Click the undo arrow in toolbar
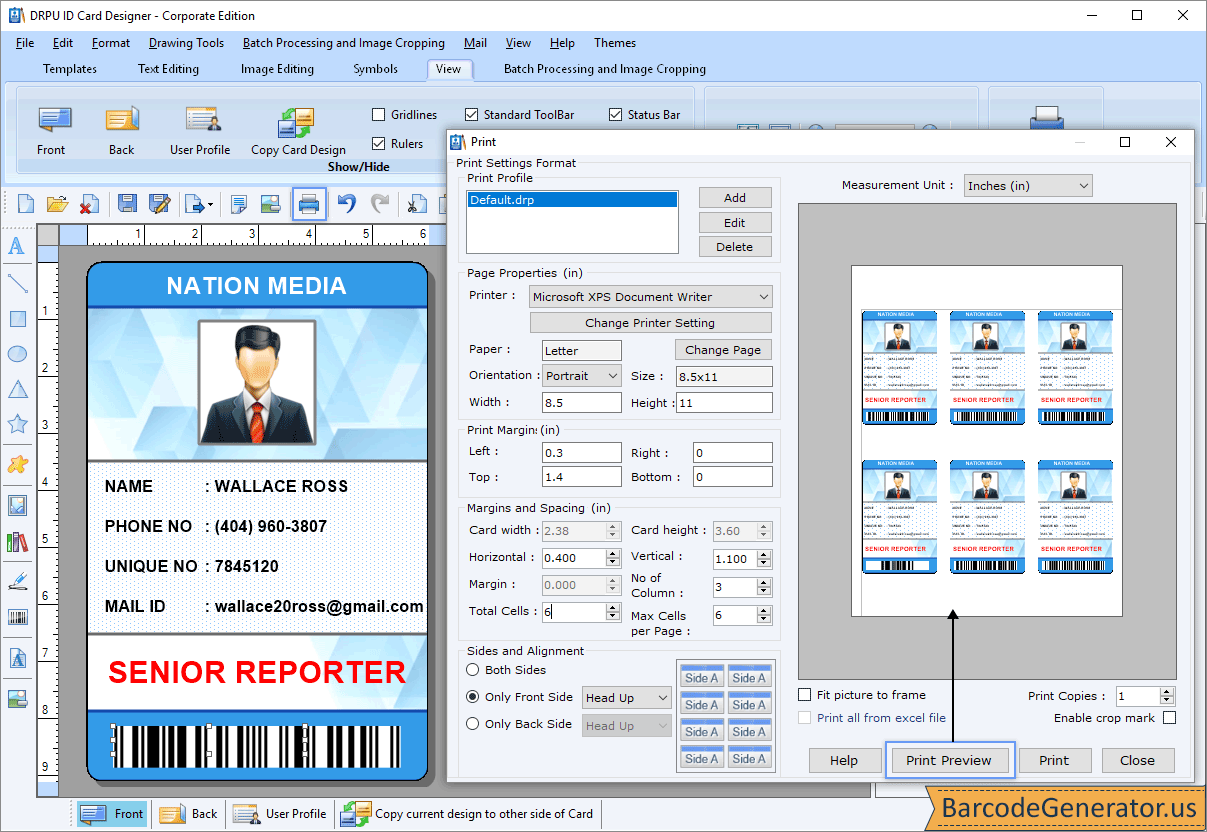Viewport: 1207px width, 832px height. 346,204
